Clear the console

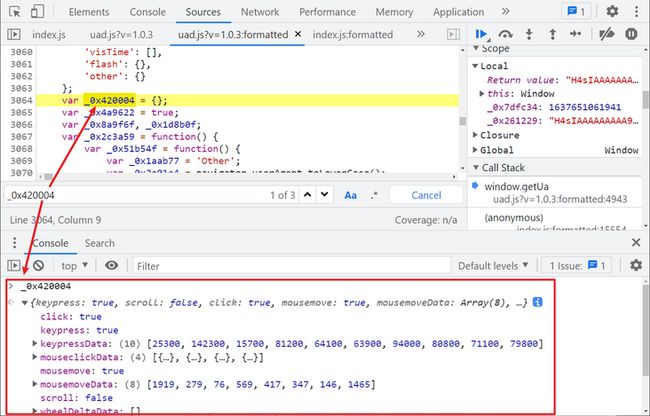coord(39,265)
